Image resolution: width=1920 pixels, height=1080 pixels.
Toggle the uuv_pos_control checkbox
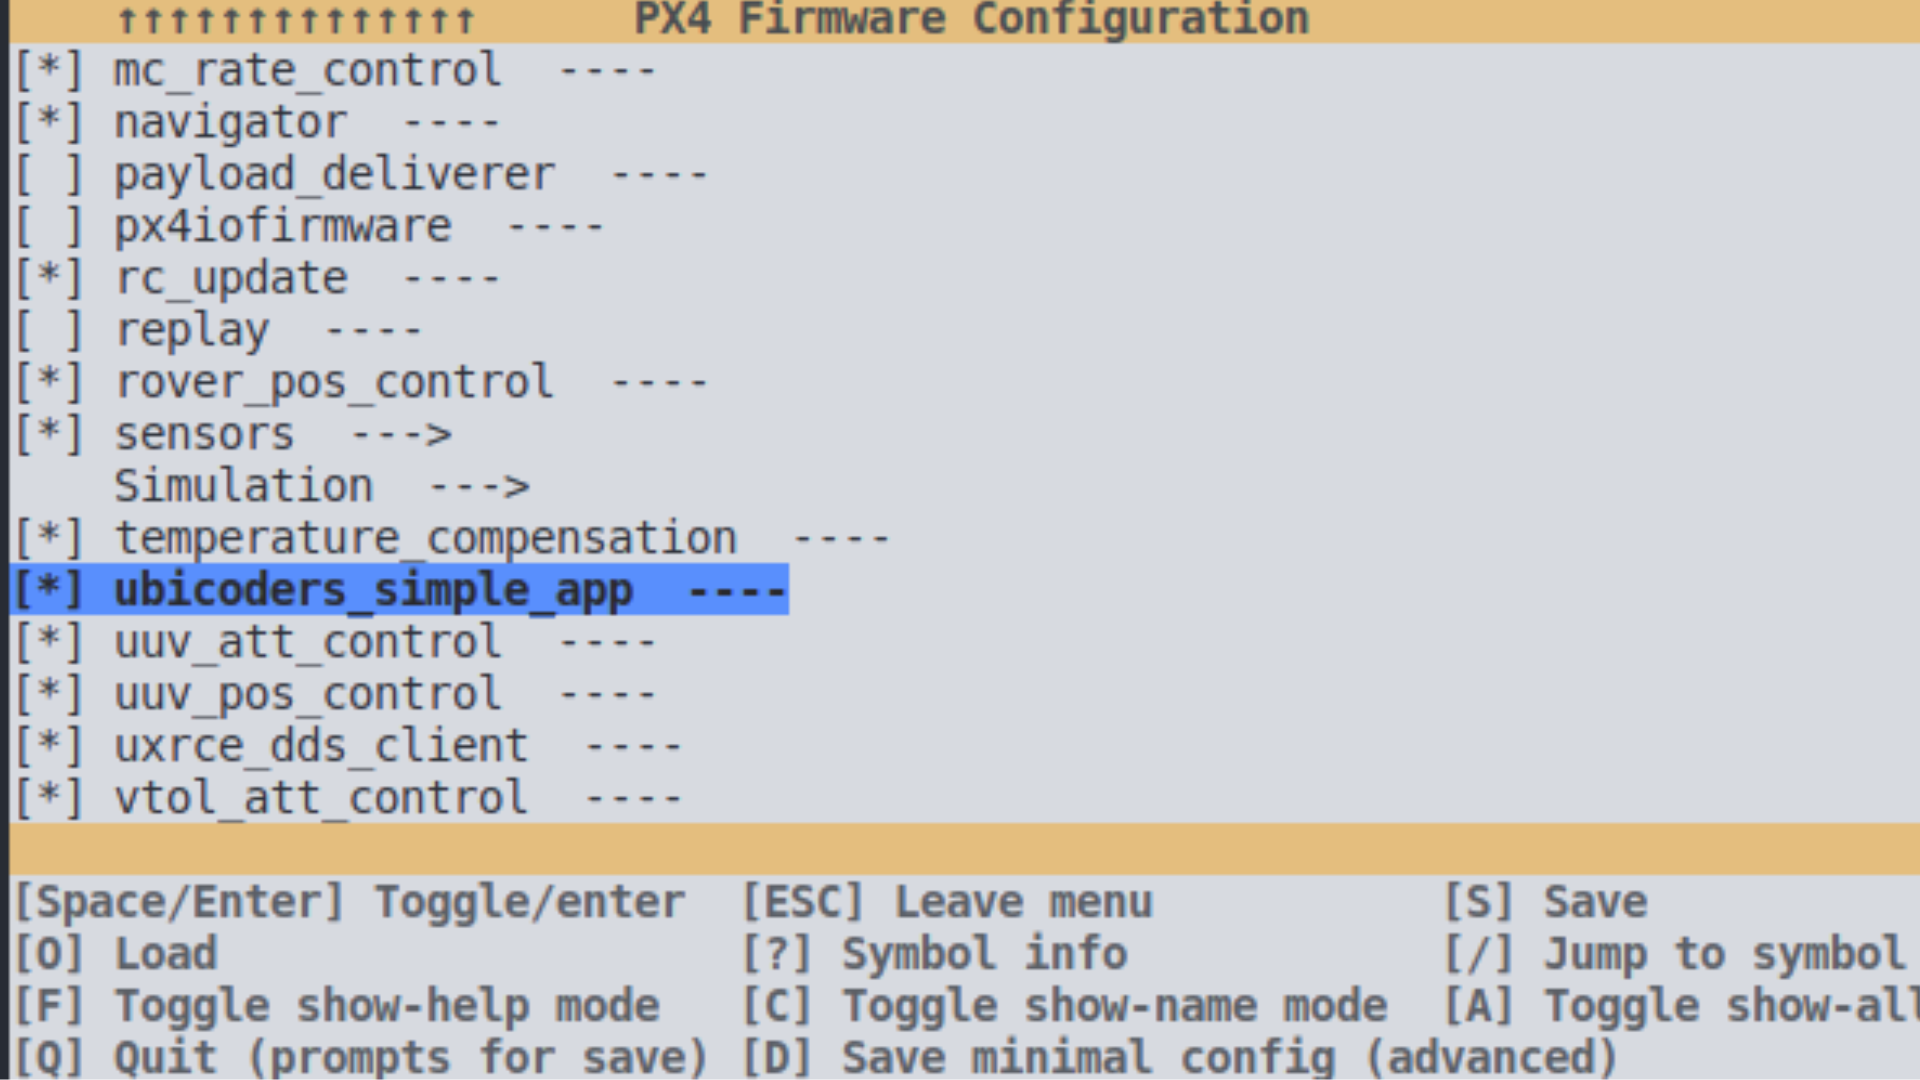49,695
